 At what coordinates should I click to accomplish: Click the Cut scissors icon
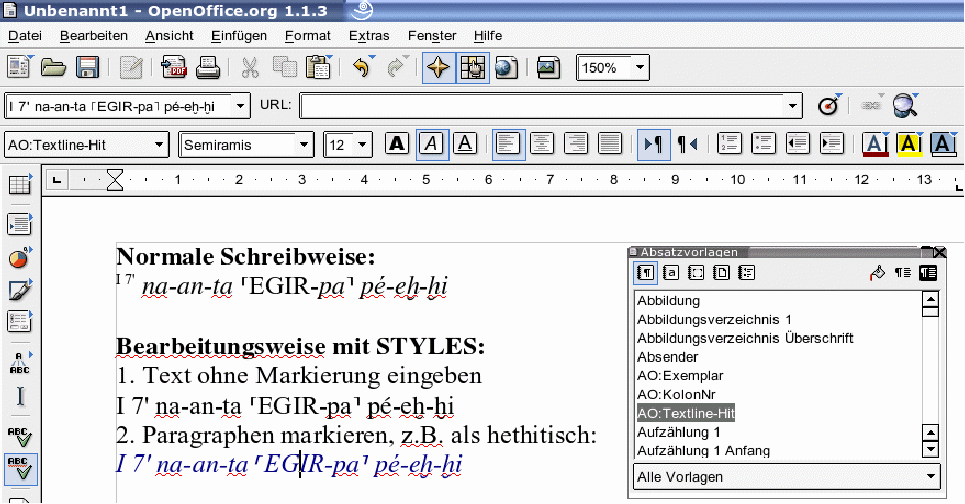click(x=250, y=68)
